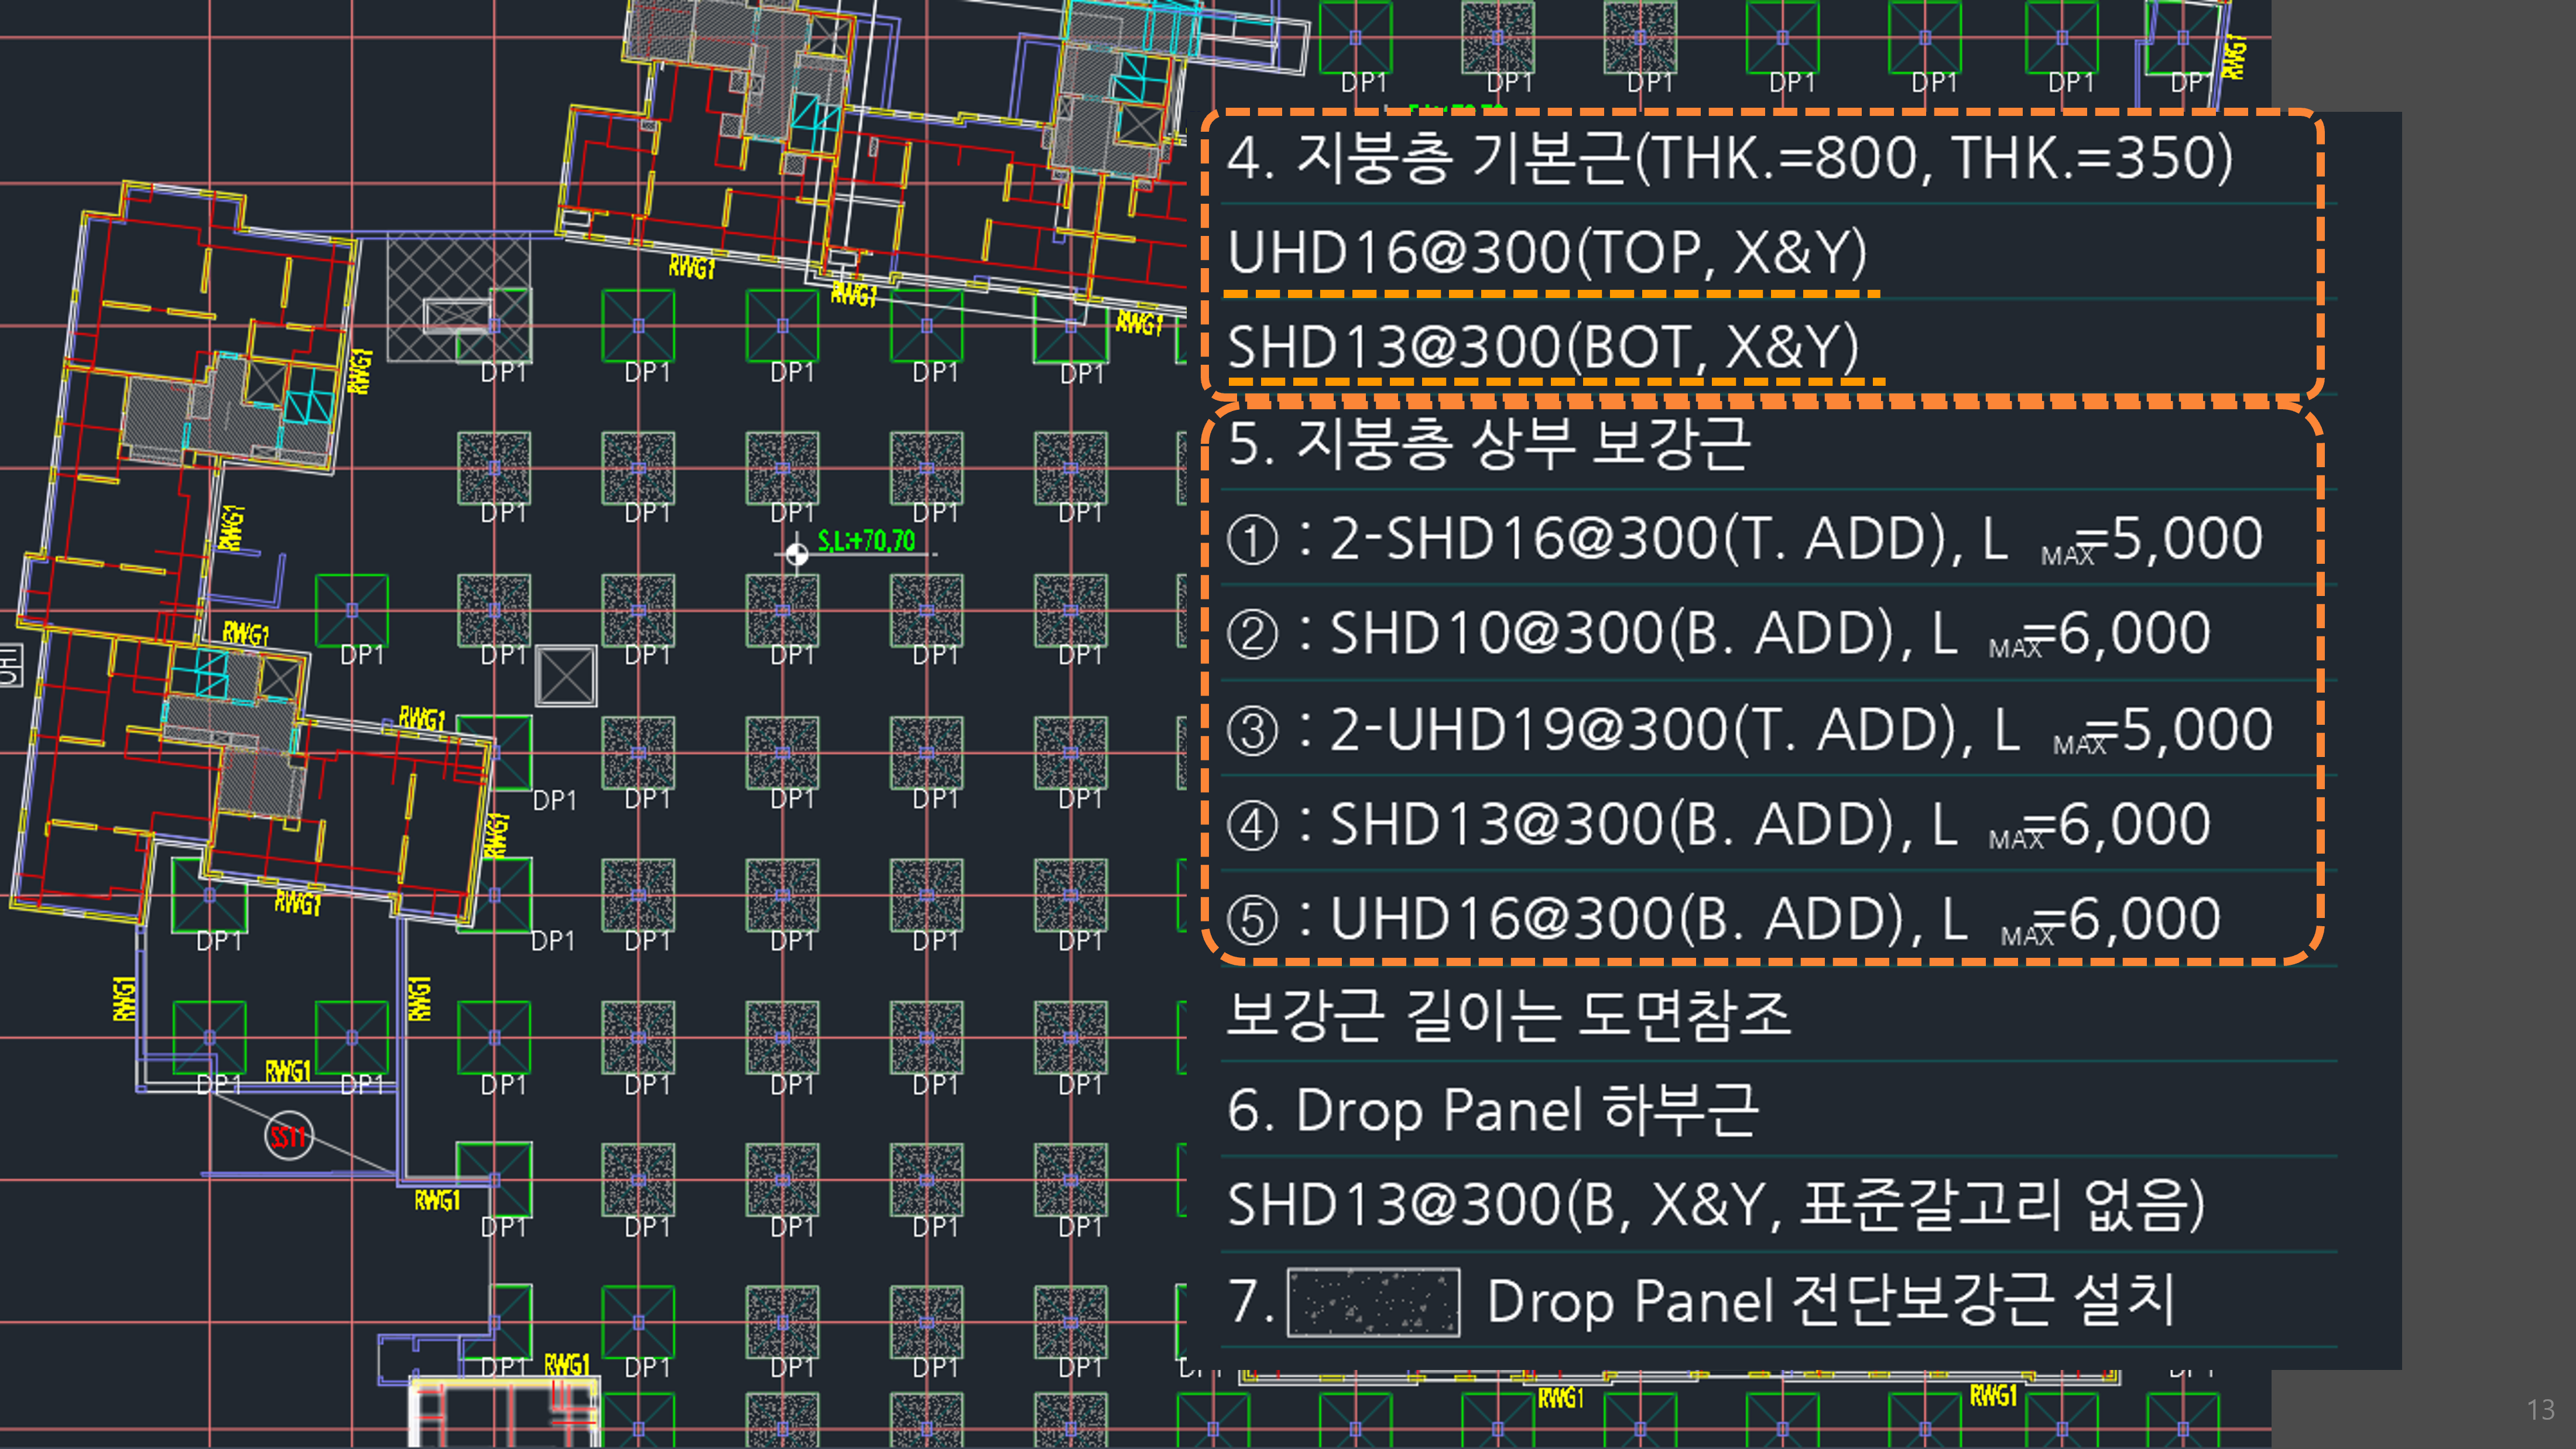
Task: Select the crossed square opening symbol
Action: [566, 677]
